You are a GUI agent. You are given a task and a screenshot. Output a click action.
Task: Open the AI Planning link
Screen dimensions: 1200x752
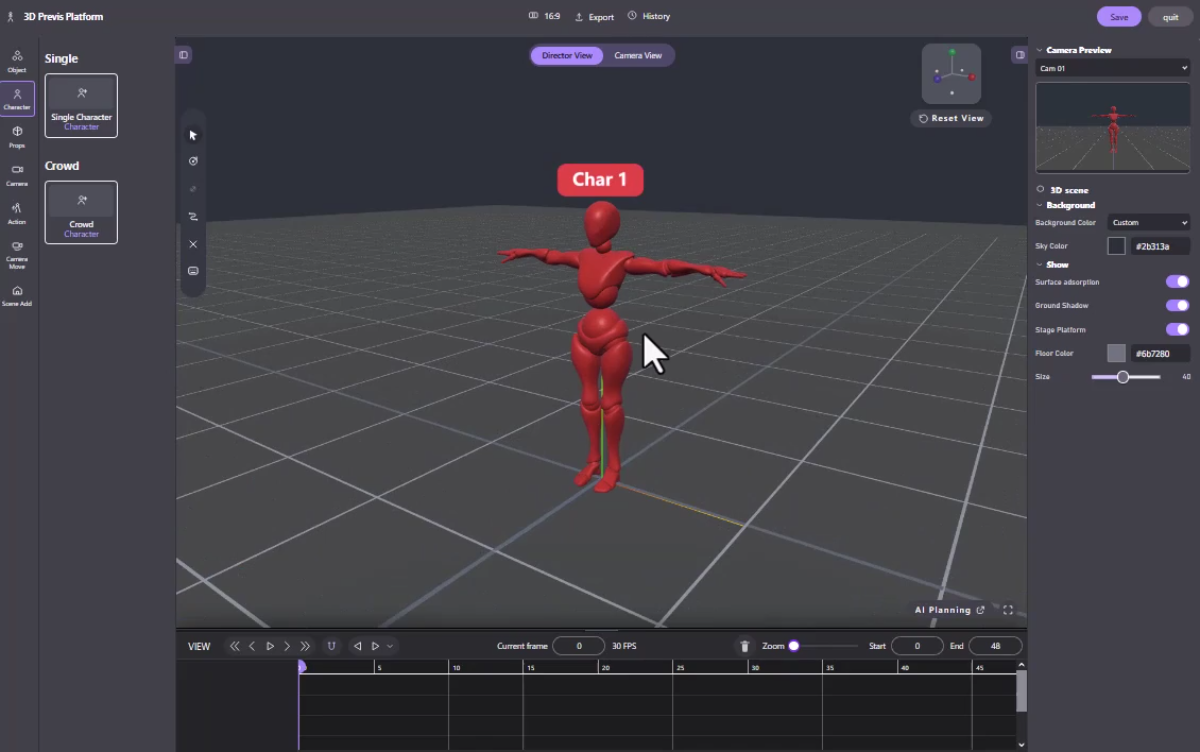[949, 610]
